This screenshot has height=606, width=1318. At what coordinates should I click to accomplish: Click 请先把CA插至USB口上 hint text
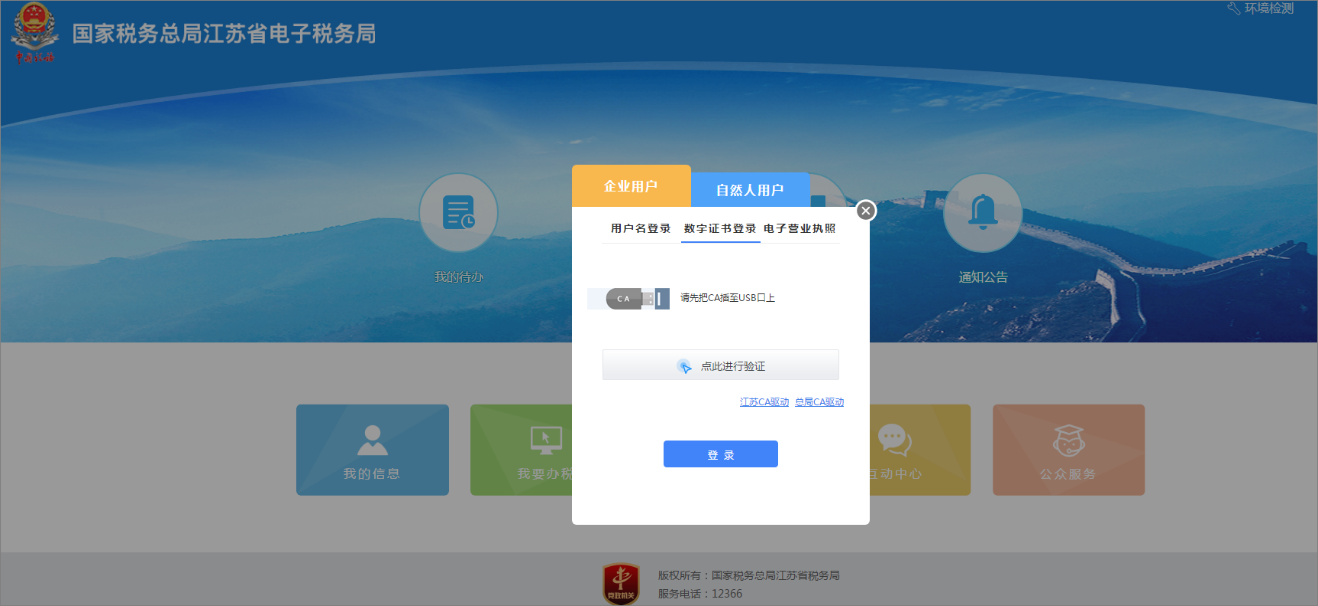tap(728, 298)
